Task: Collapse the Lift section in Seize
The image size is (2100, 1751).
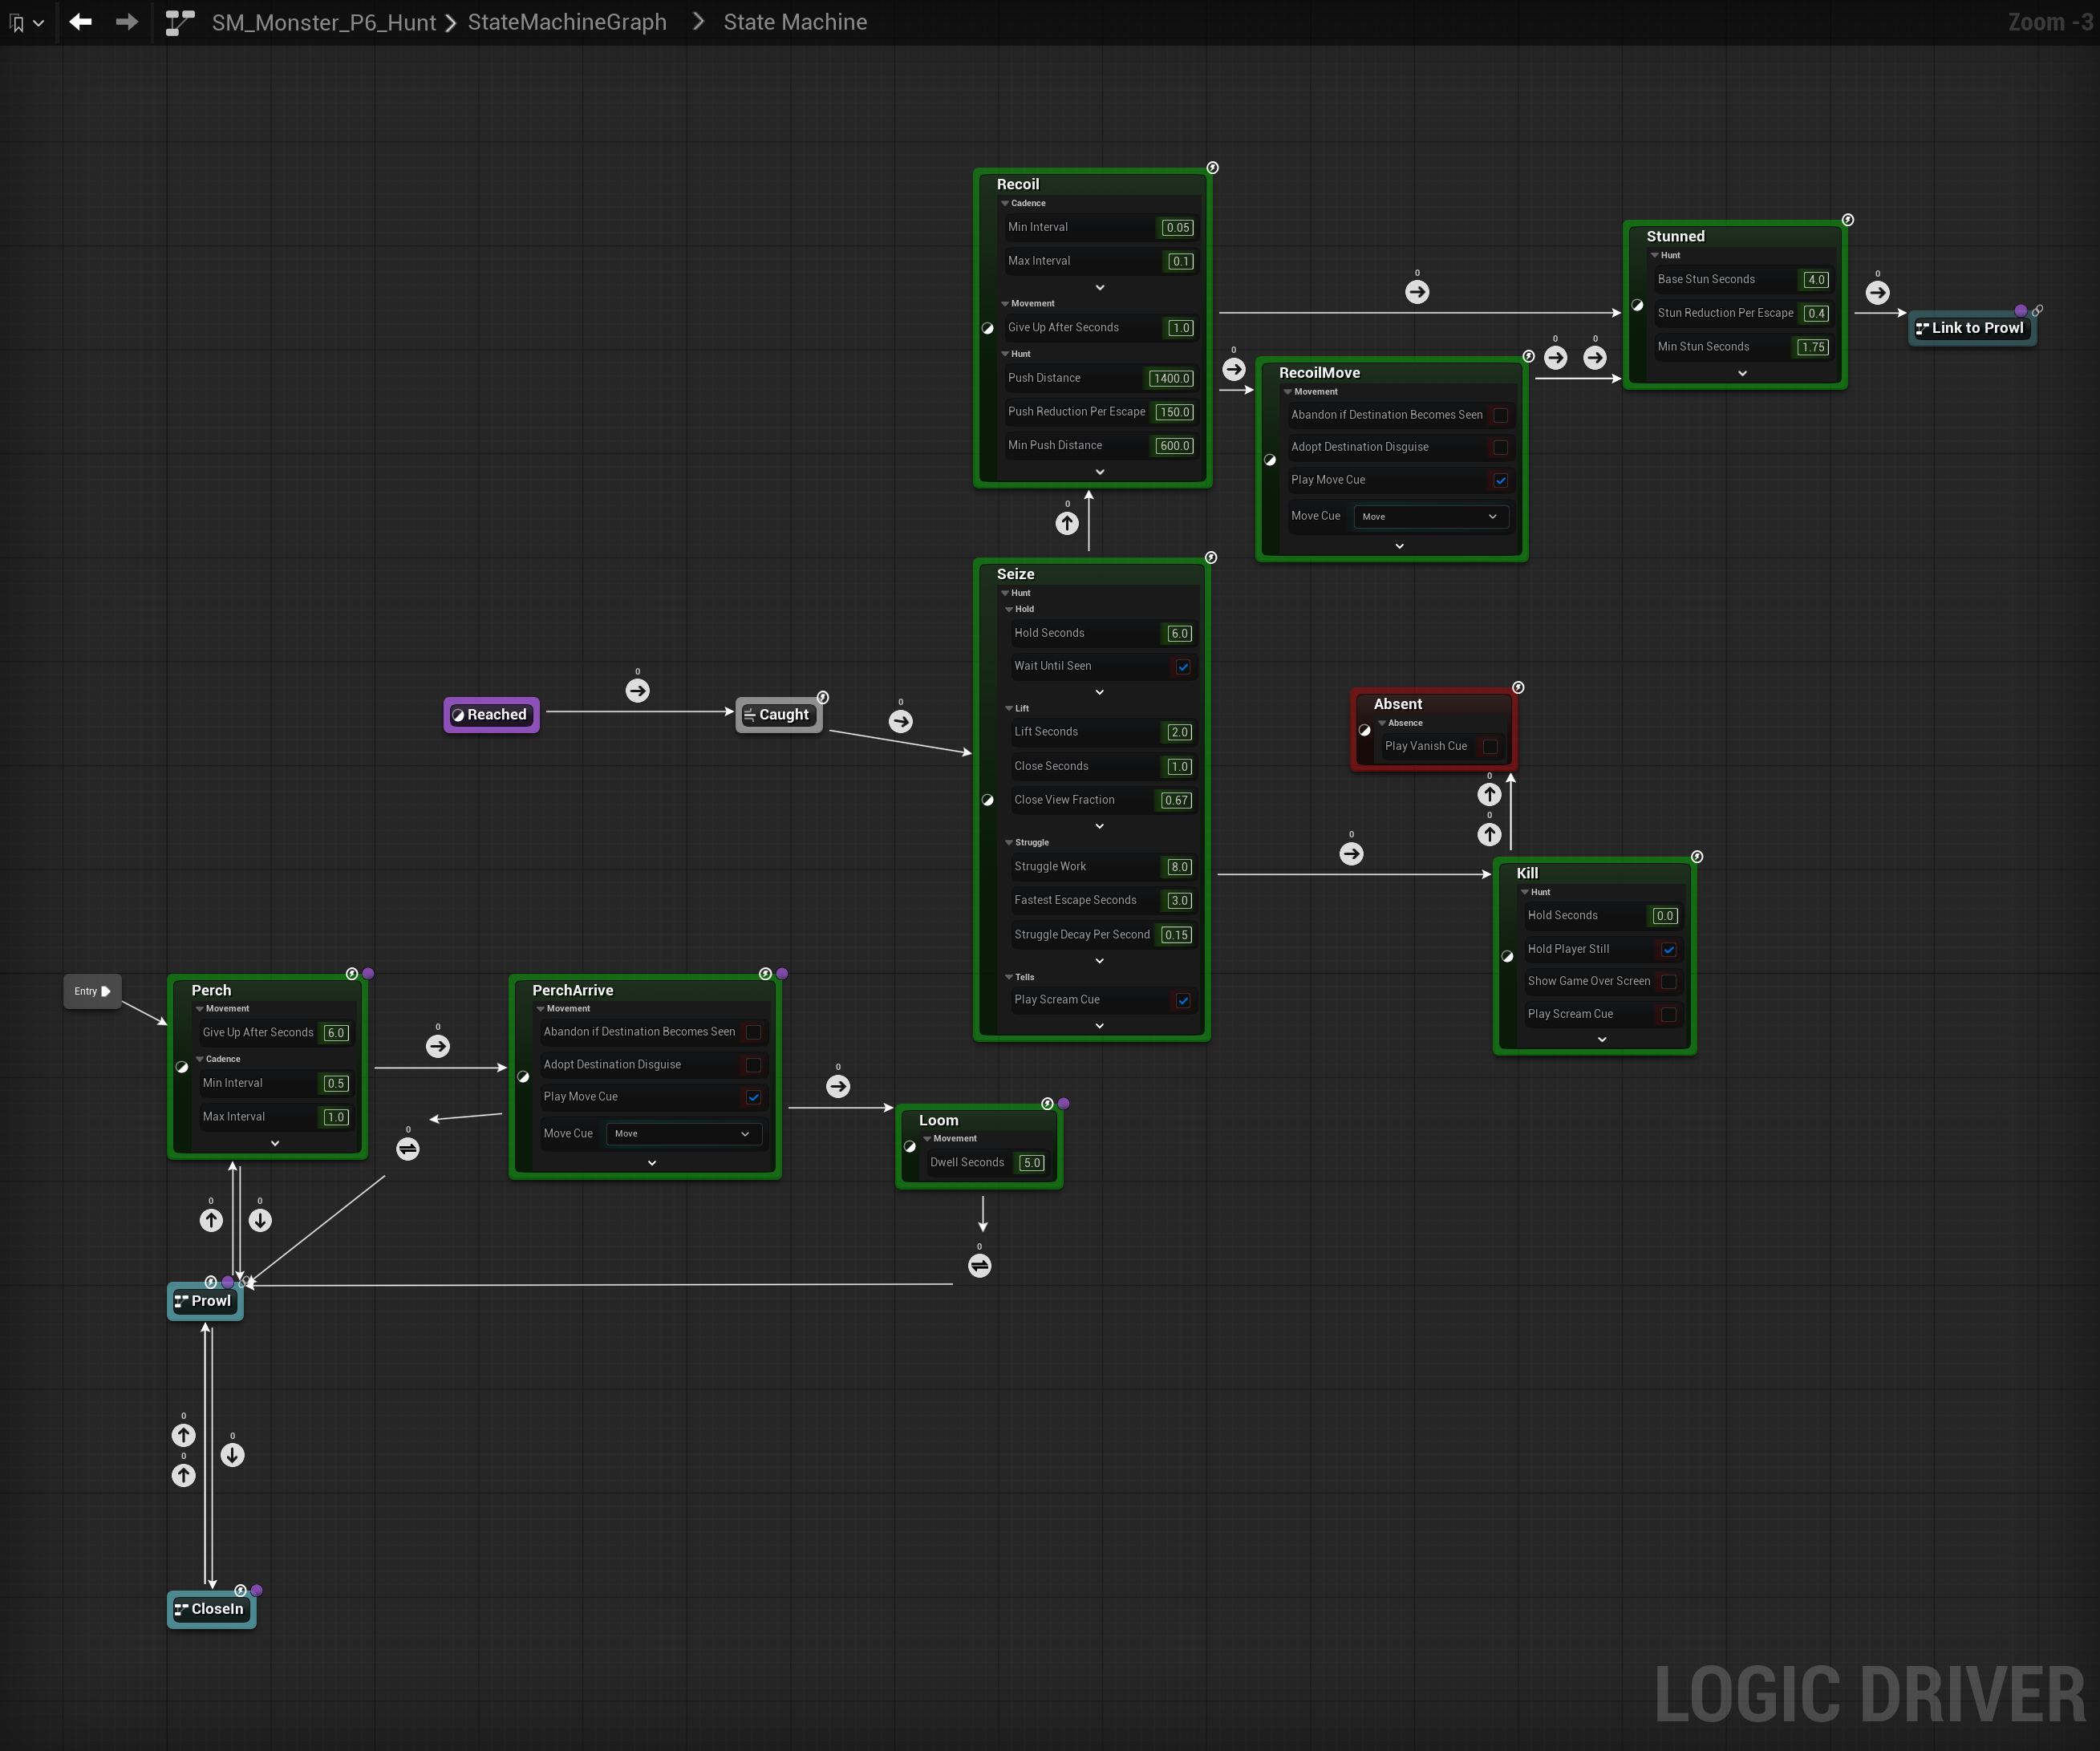Action: click(1009, 709)
